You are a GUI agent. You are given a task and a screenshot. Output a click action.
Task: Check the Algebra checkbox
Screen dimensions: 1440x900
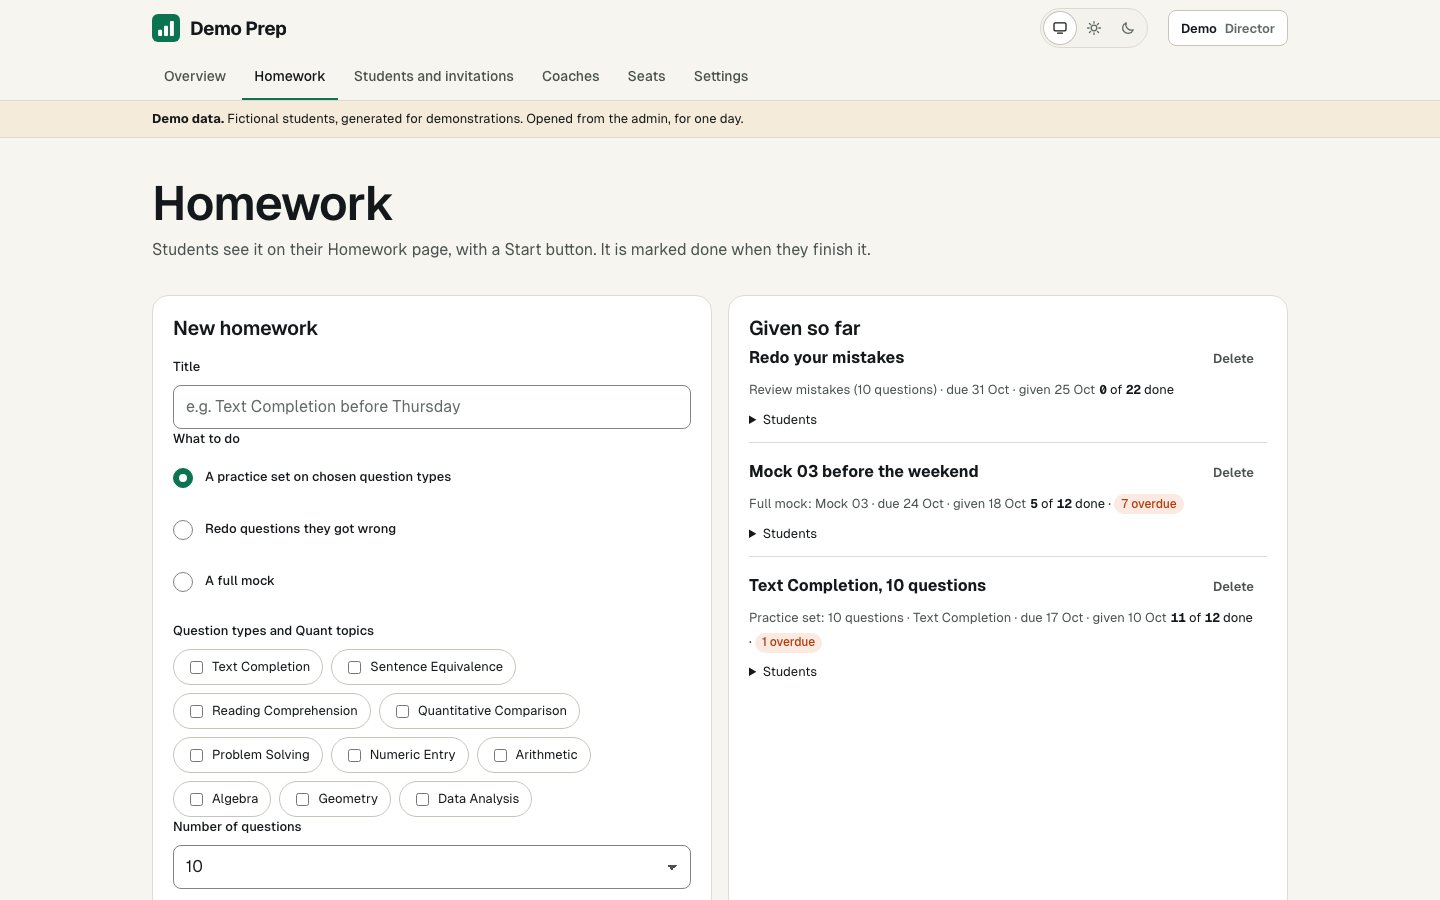pos(197,799)
